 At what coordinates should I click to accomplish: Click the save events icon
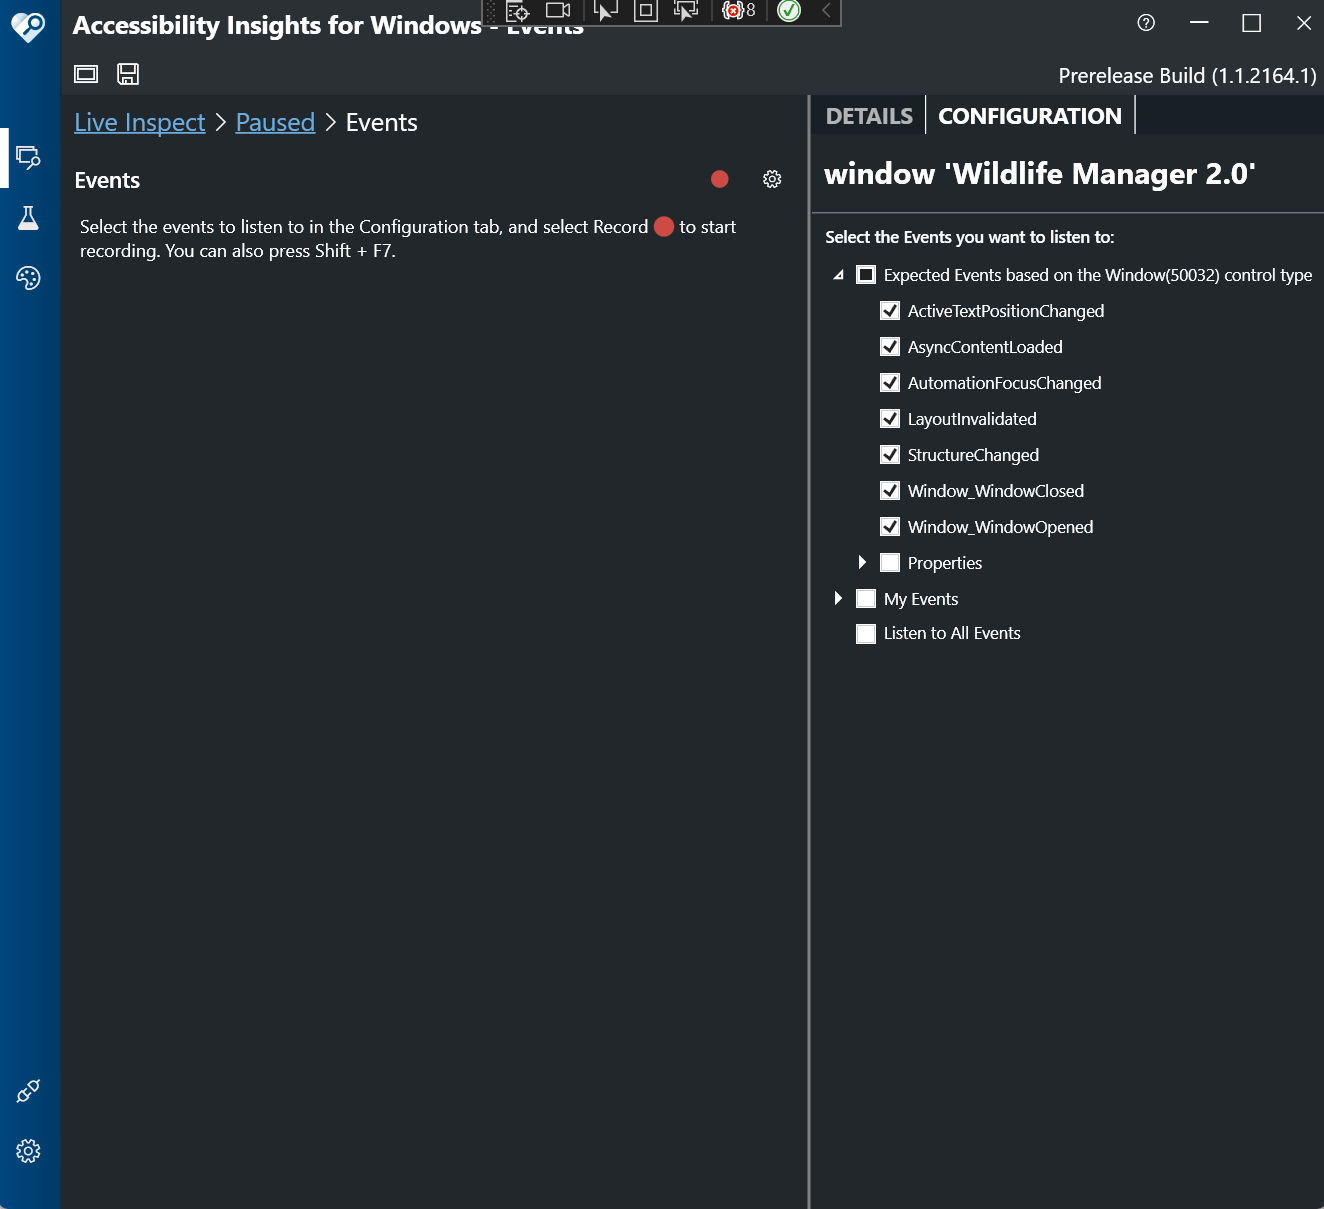pos(128,73)
